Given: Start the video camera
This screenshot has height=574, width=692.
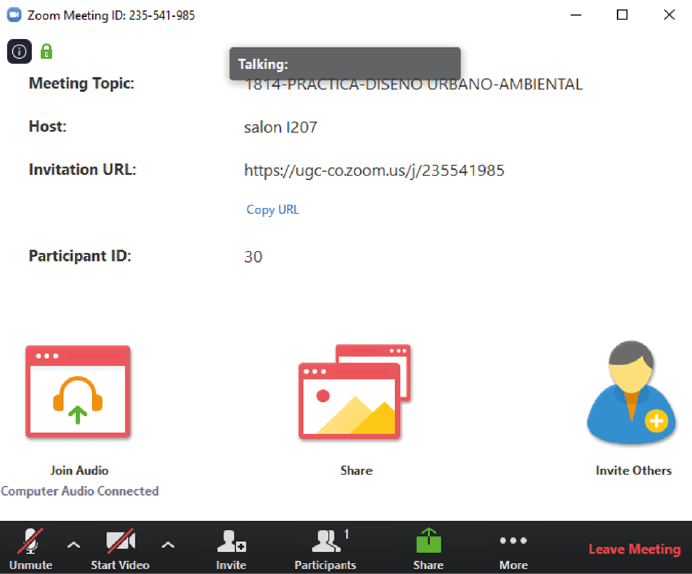Looking at the screenshot, I should [x=120, y=548].
